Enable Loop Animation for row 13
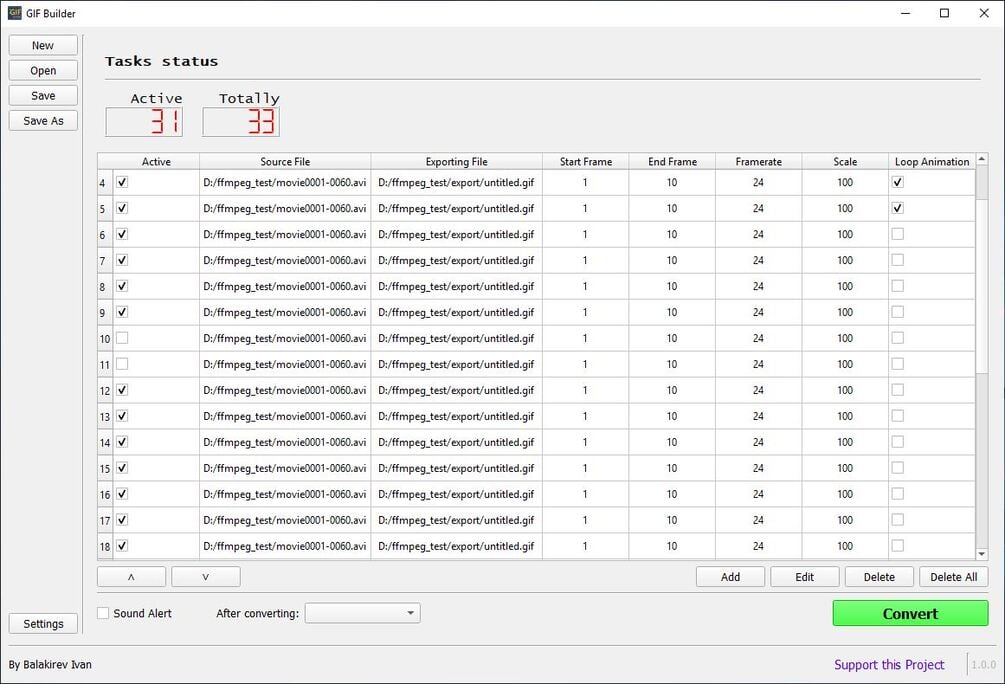1005x684 pixels. [x=897, y=416]
